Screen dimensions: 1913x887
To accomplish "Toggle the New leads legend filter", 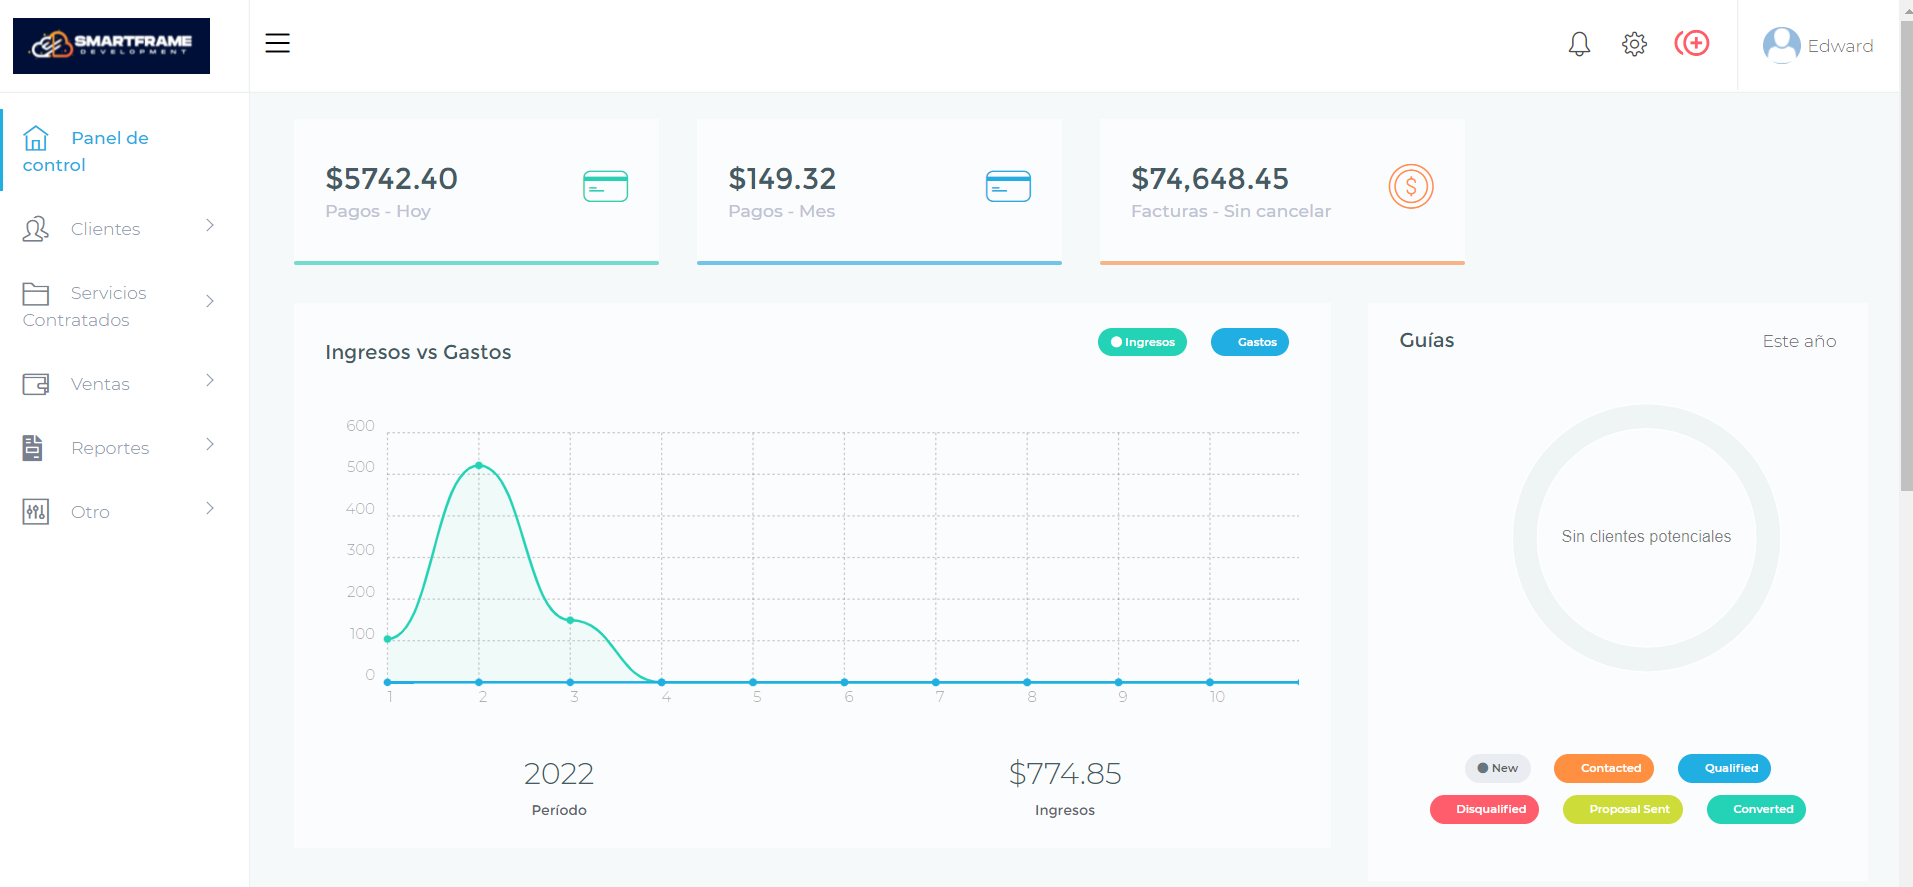I will point(1497,768).
